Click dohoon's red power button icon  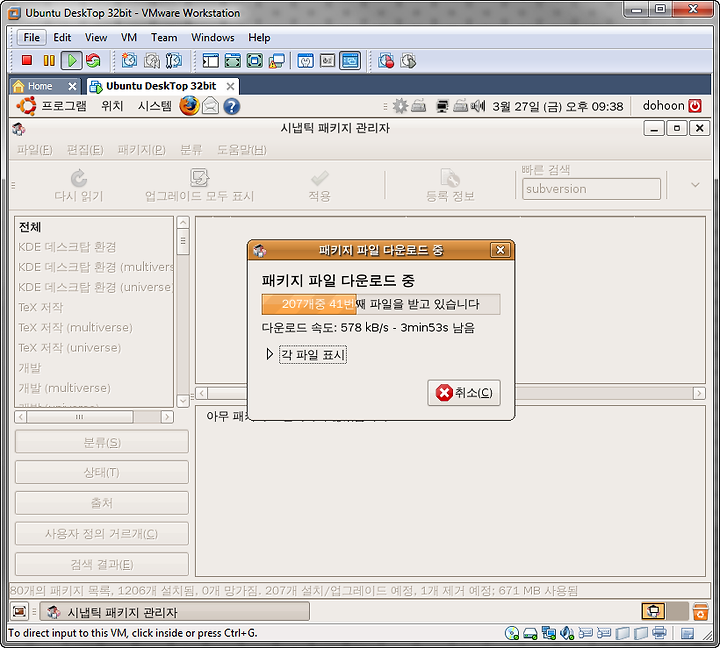695,106
